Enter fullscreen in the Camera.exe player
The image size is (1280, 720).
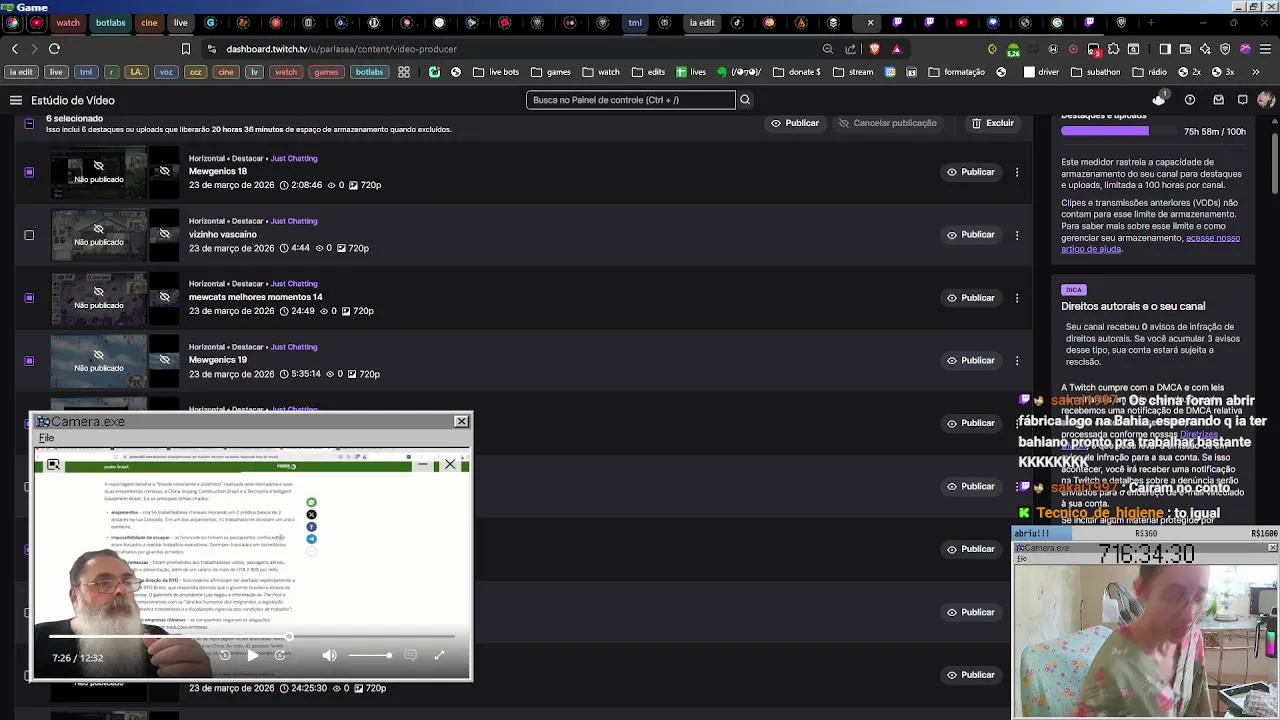[x=439, y=655]
